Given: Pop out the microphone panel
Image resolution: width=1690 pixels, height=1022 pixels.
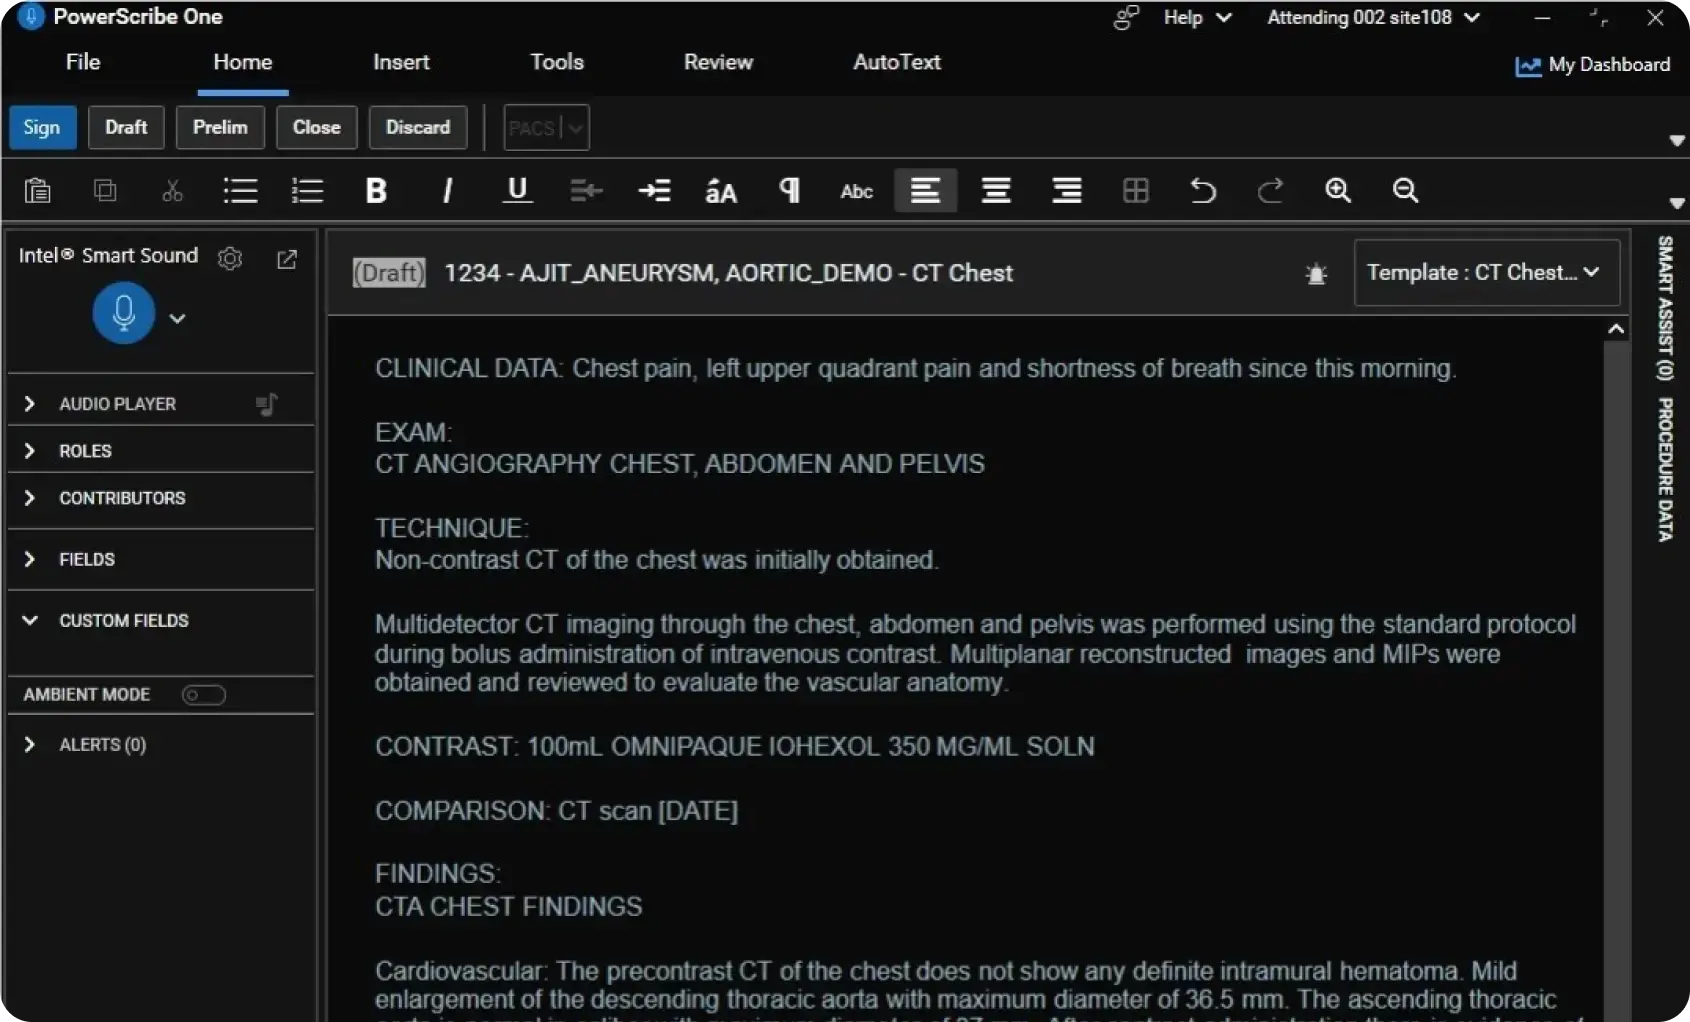Looking at the screenshot, I should coord(287,259).
